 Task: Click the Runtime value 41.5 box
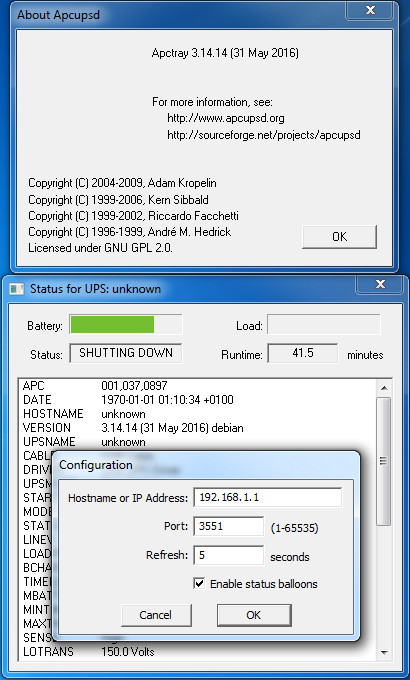[302, 353]
